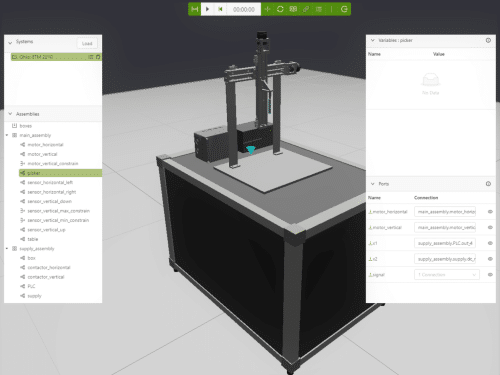The width and height of the screenshot is (500, 375).
Task: Click the motor_vertical connection input field
Action: pos(445,227)
